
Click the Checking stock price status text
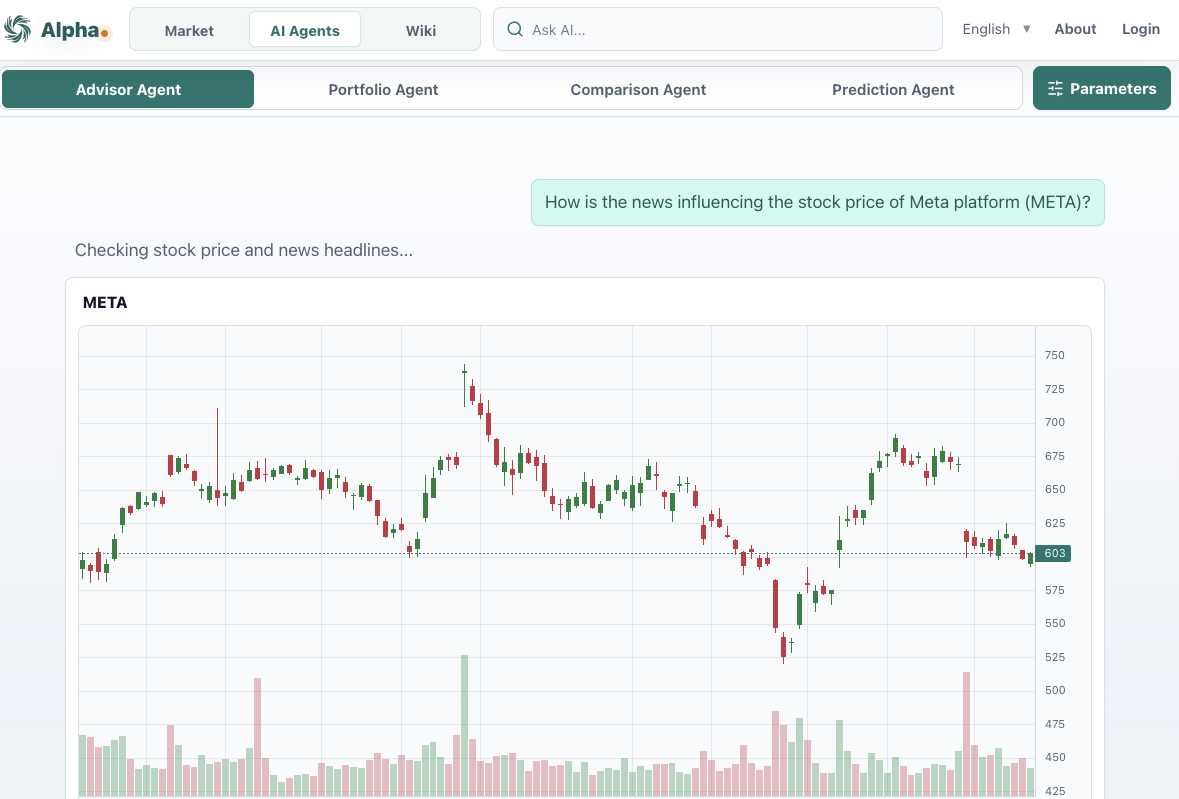click(x=244, y=250)
